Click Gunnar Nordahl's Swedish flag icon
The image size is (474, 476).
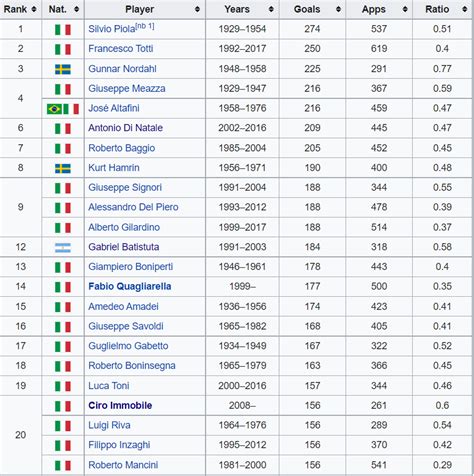(x=63, y=69)
